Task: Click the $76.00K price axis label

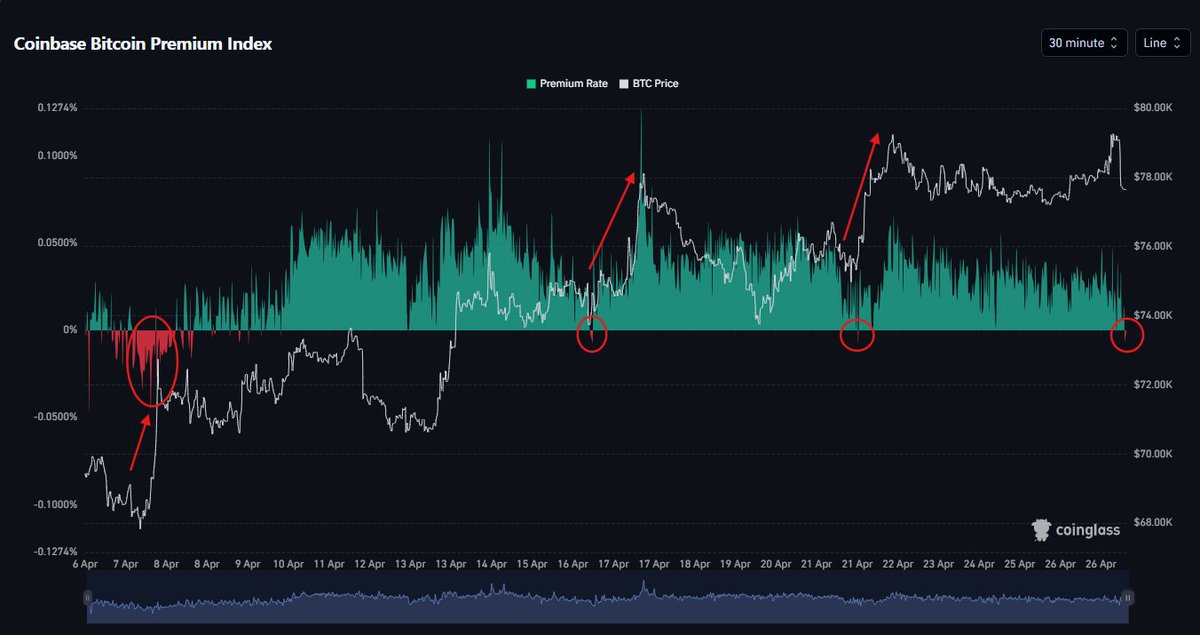Action: tap(1153, 246)
